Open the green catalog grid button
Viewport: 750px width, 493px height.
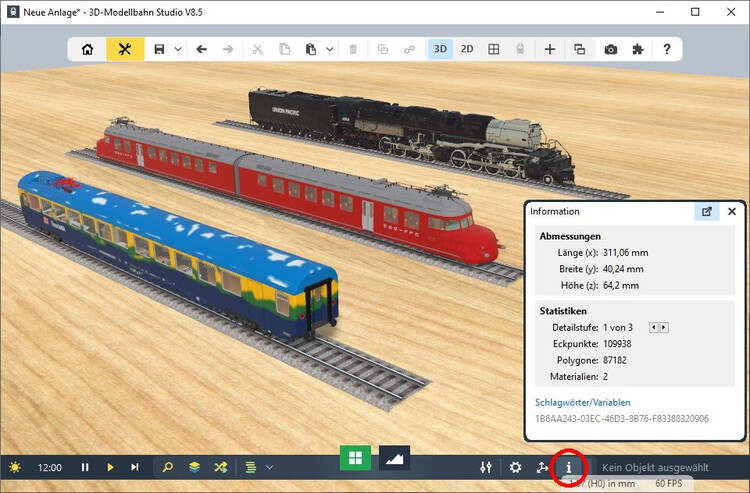pos(355,458)
